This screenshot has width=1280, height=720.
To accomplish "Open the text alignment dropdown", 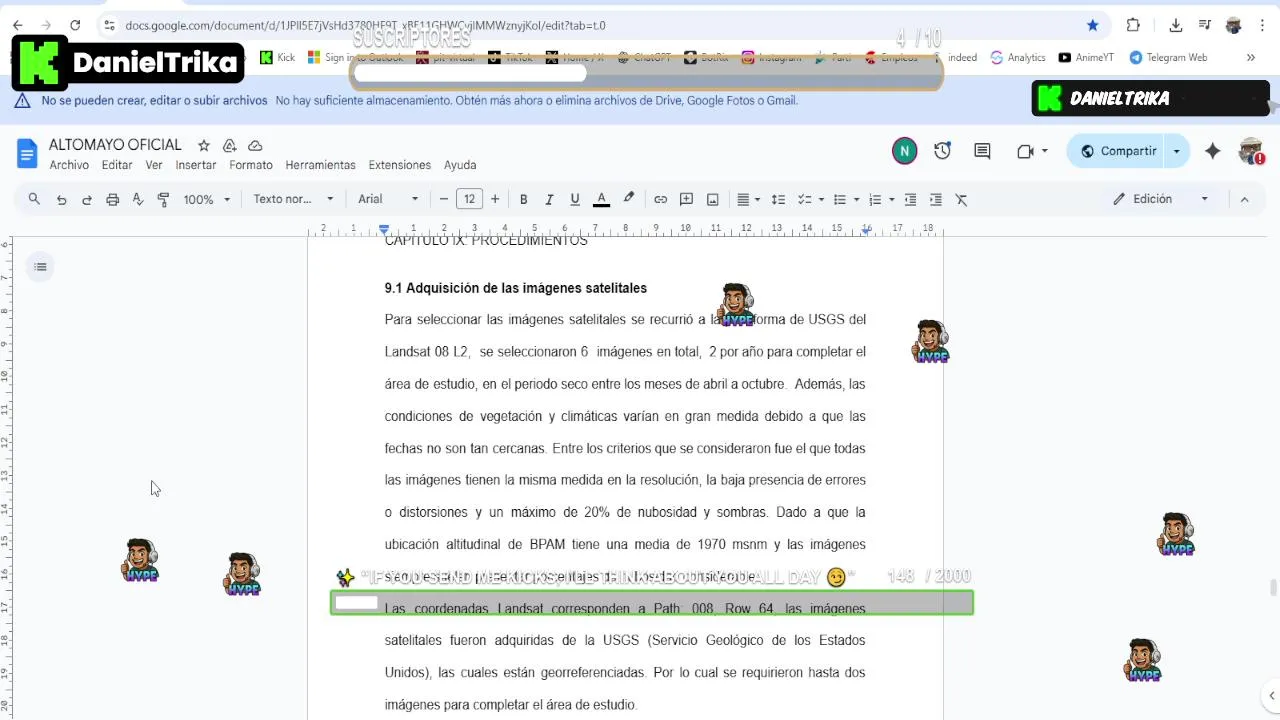I will pos(748,199).
